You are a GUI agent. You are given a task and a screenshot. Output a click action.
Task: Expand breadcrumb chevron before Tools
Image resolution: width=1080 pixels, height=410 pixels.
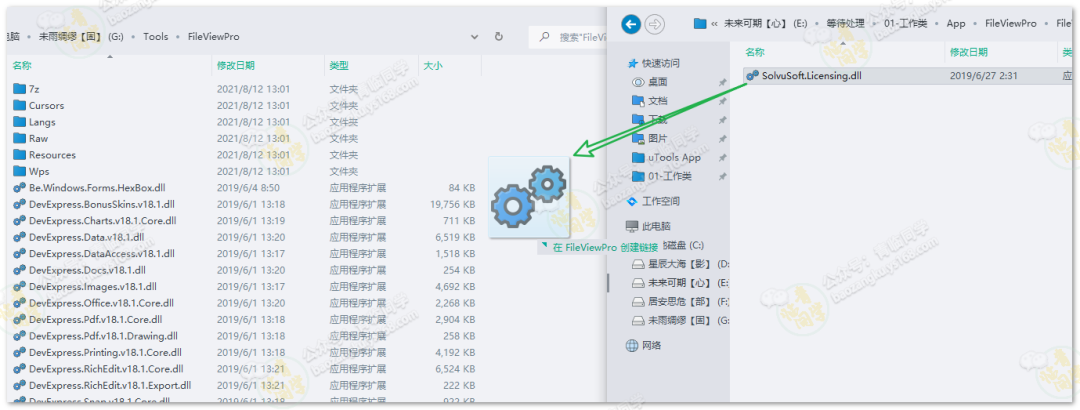point(134,37)
